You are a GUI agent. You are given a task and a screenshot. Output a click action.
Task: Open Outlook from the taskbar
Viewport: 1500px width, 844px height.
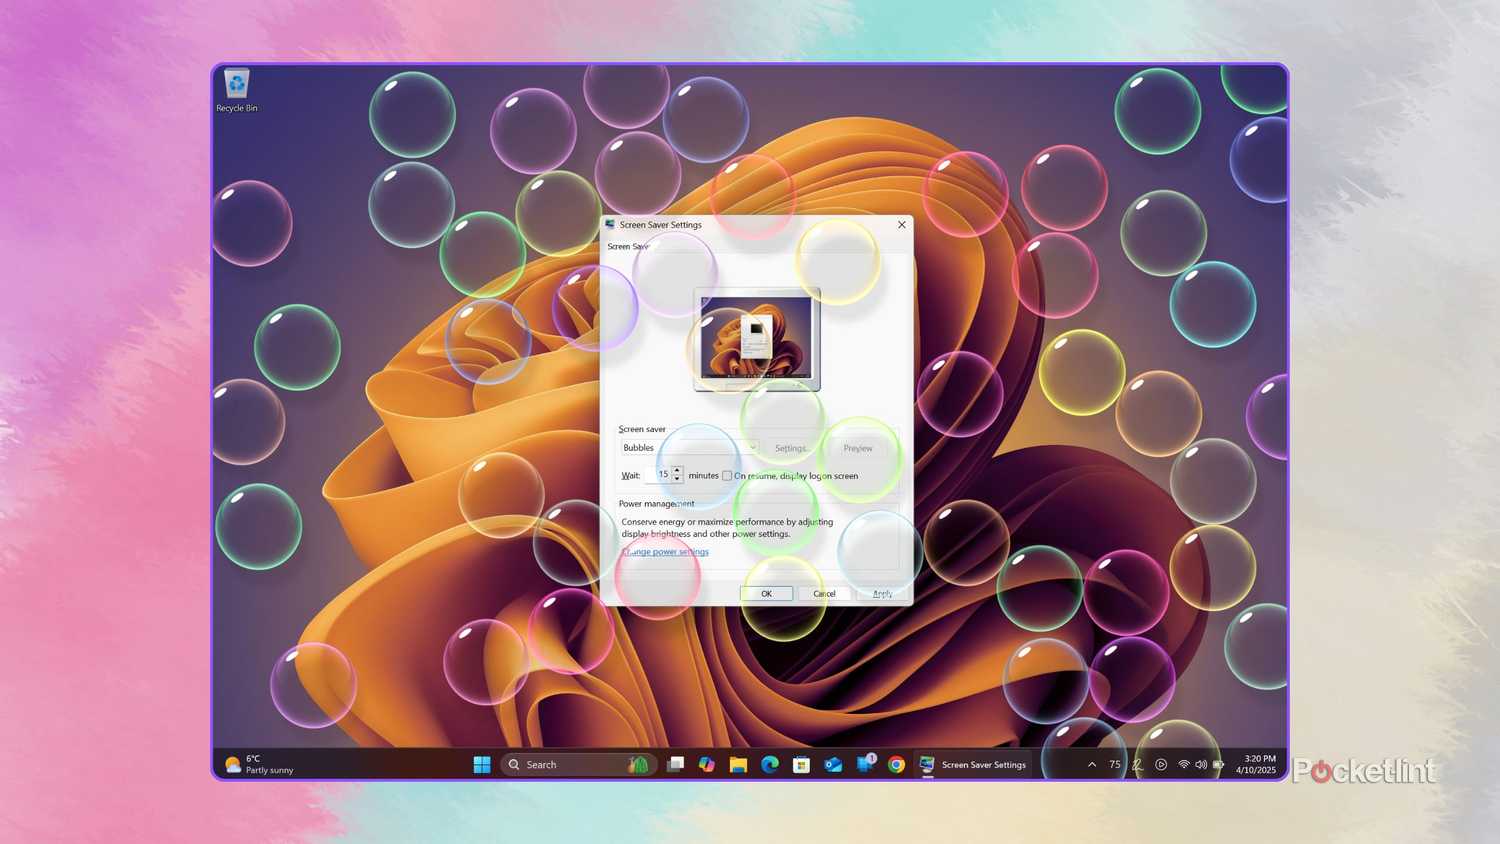tap(834, 764)
